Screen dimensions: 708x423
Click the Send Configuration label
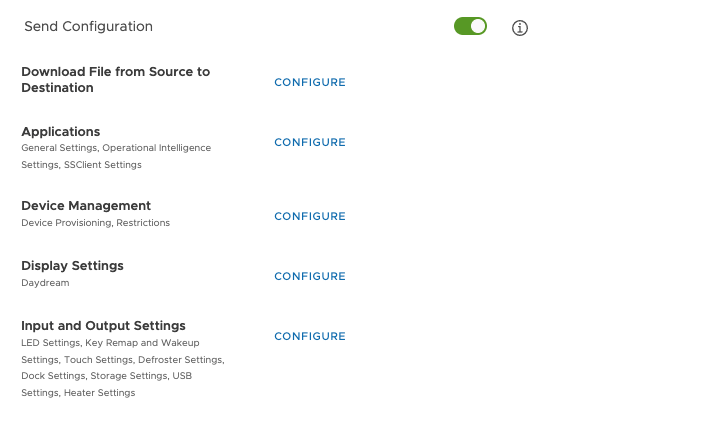point(88,26)
